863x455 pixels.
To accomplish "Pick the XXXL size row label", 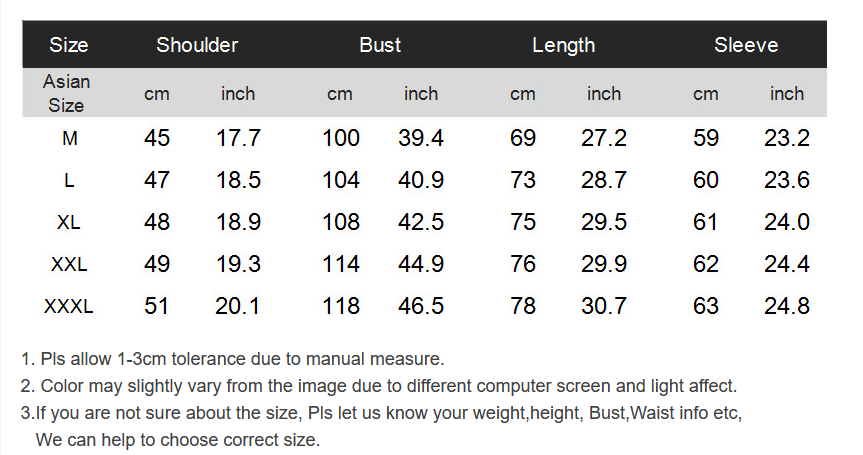I will [69, 306].
